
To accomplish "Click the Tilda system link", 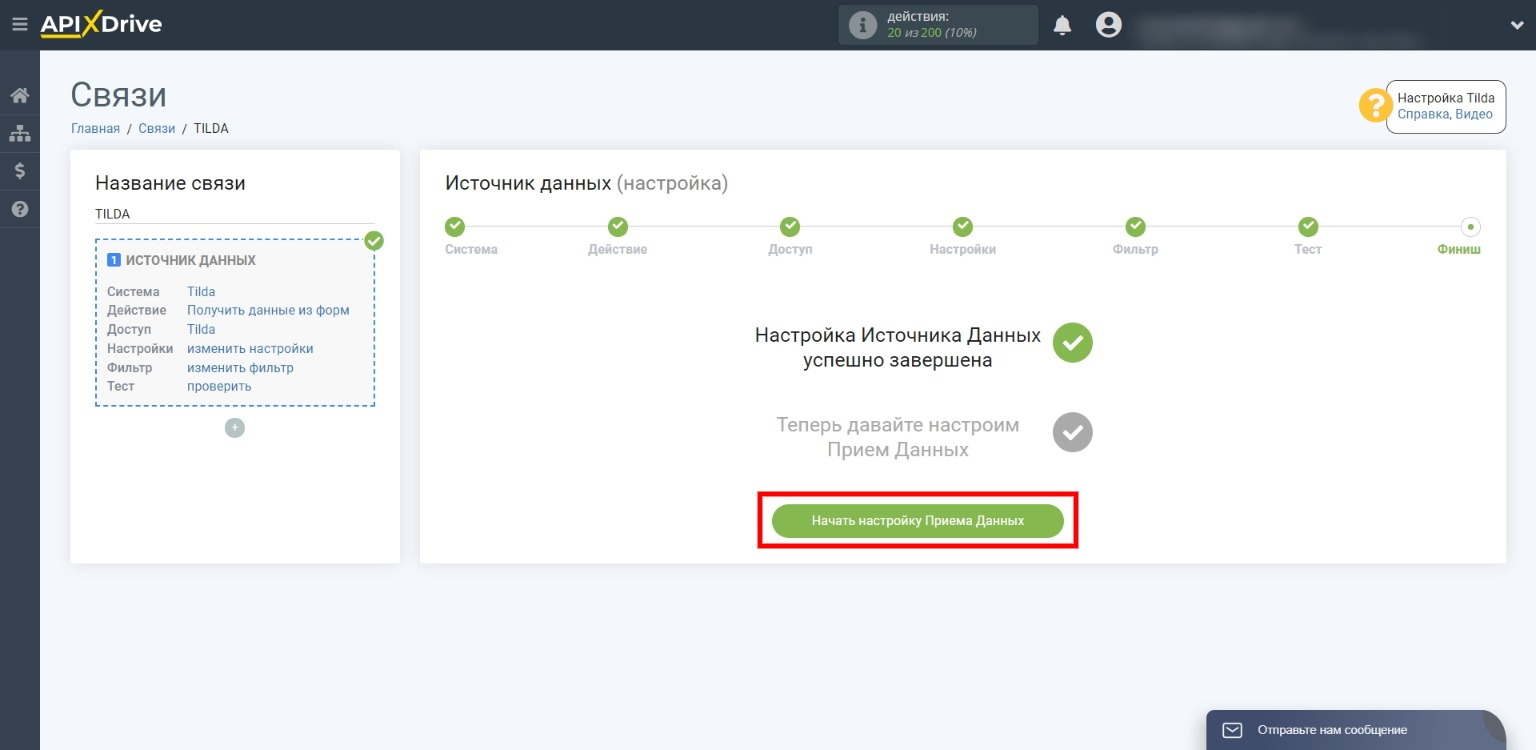I will pyautogui.click(x=201, y=292).
